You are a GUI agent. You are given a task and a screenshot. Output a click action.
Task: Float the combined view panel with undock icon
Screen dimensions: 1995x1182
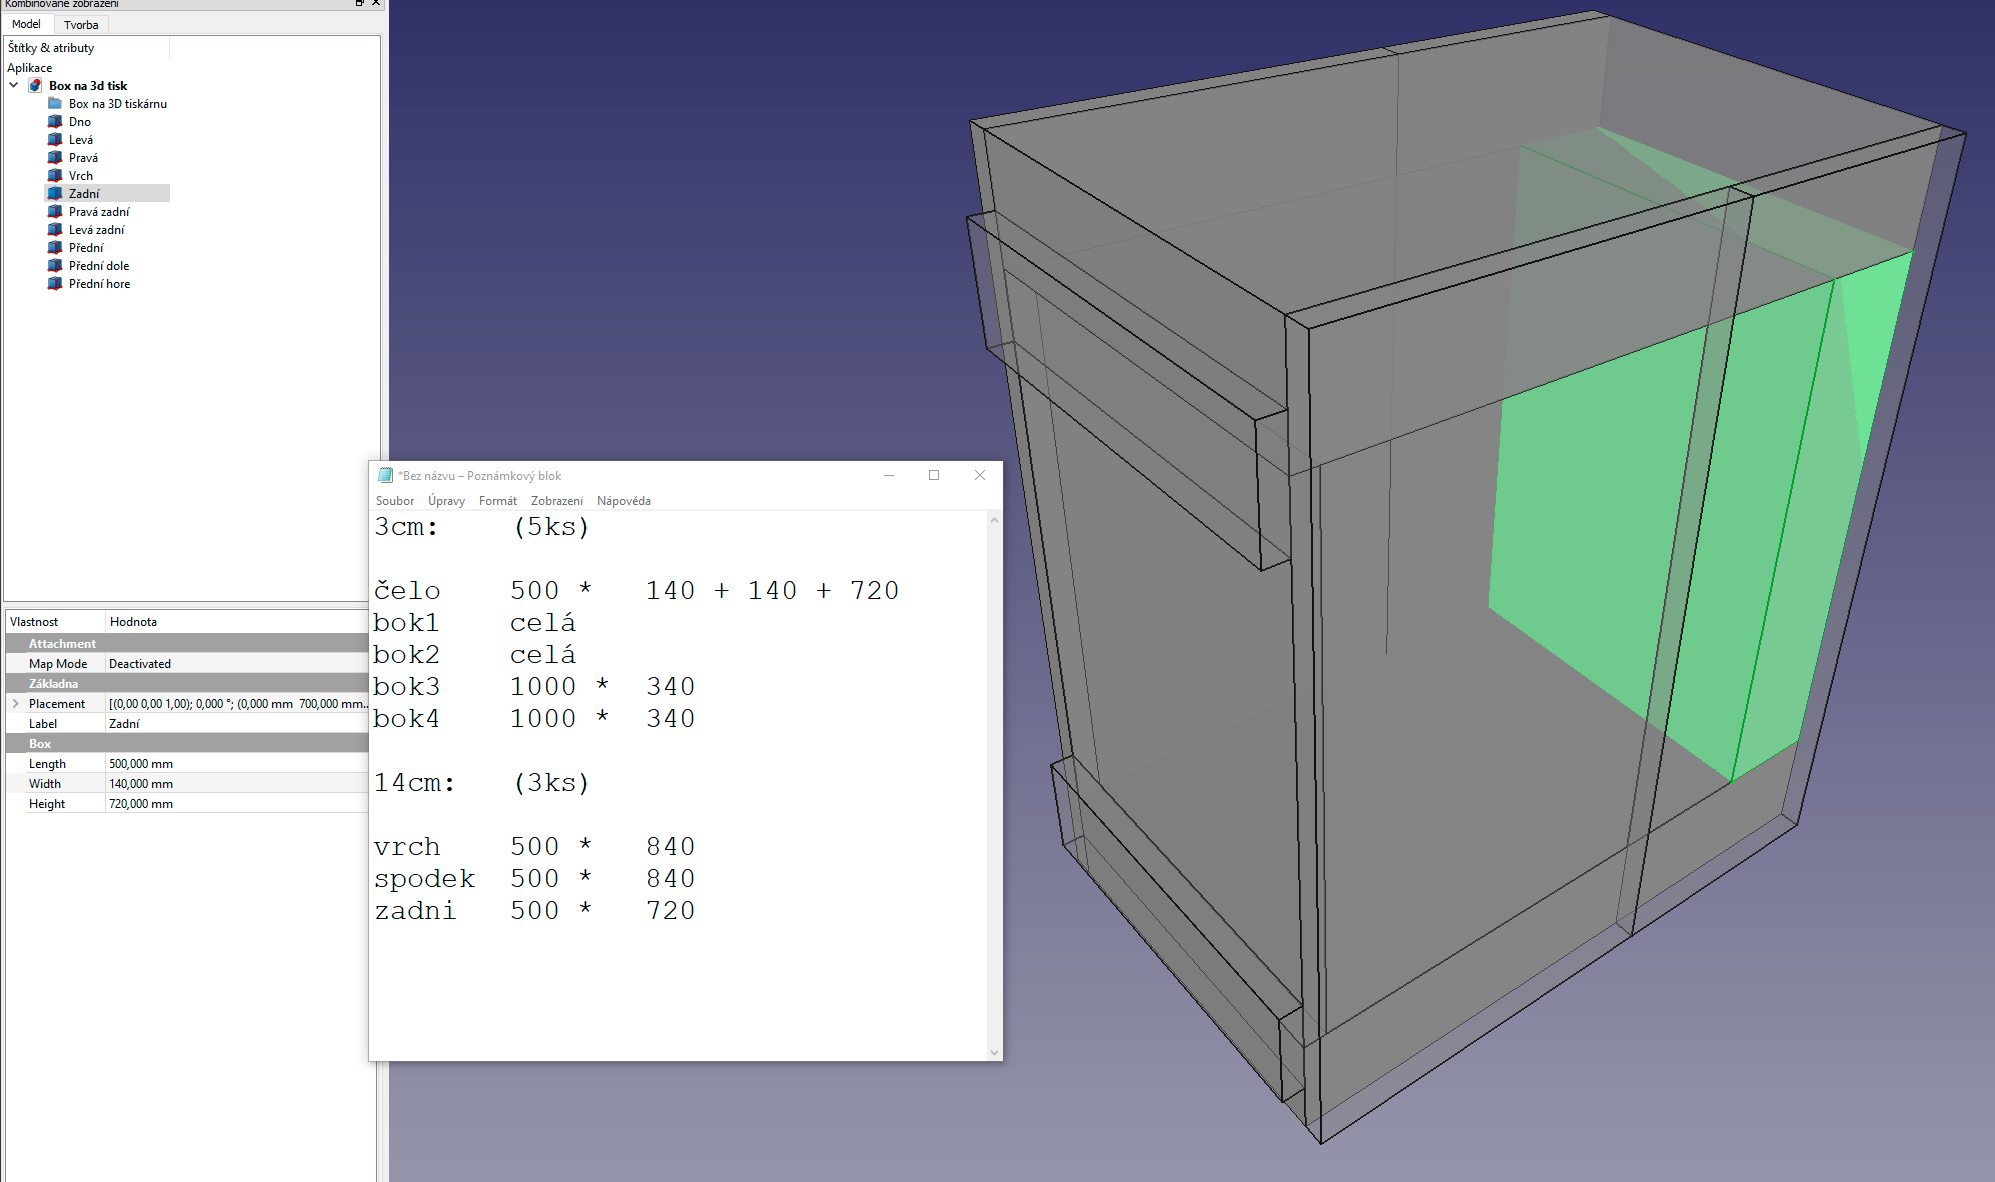tap(359, 3)
